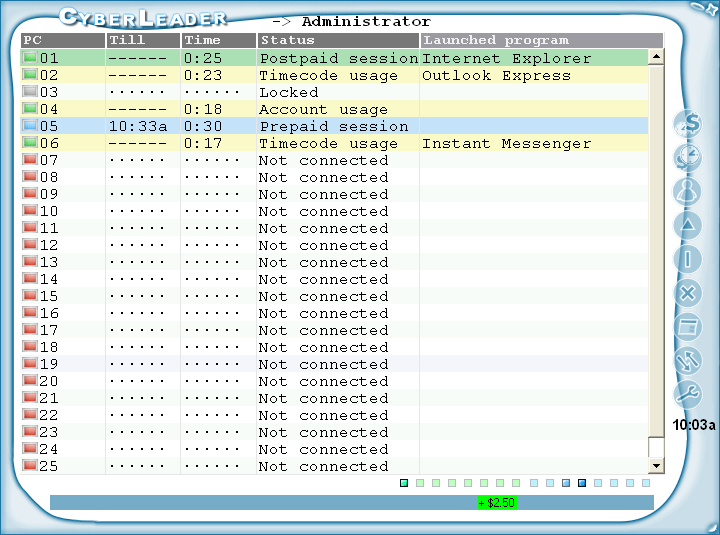Click the white scrollbar thumb near the bottom
The width and height of the screenshot is (720, 535).
coord(656,447)
